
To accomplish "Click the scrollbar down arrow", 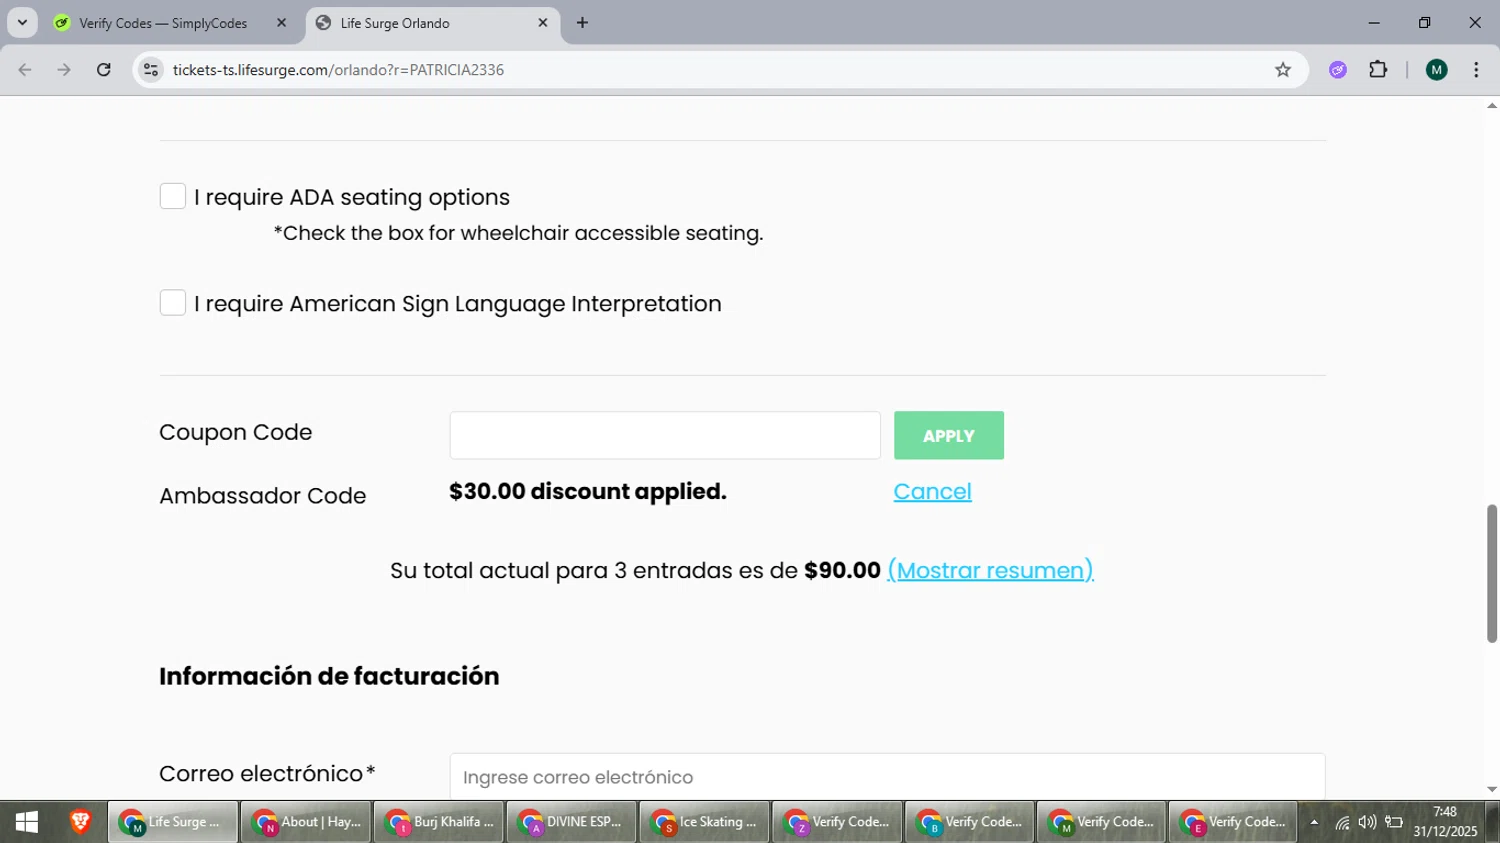I will click(x=1492, y=789).
